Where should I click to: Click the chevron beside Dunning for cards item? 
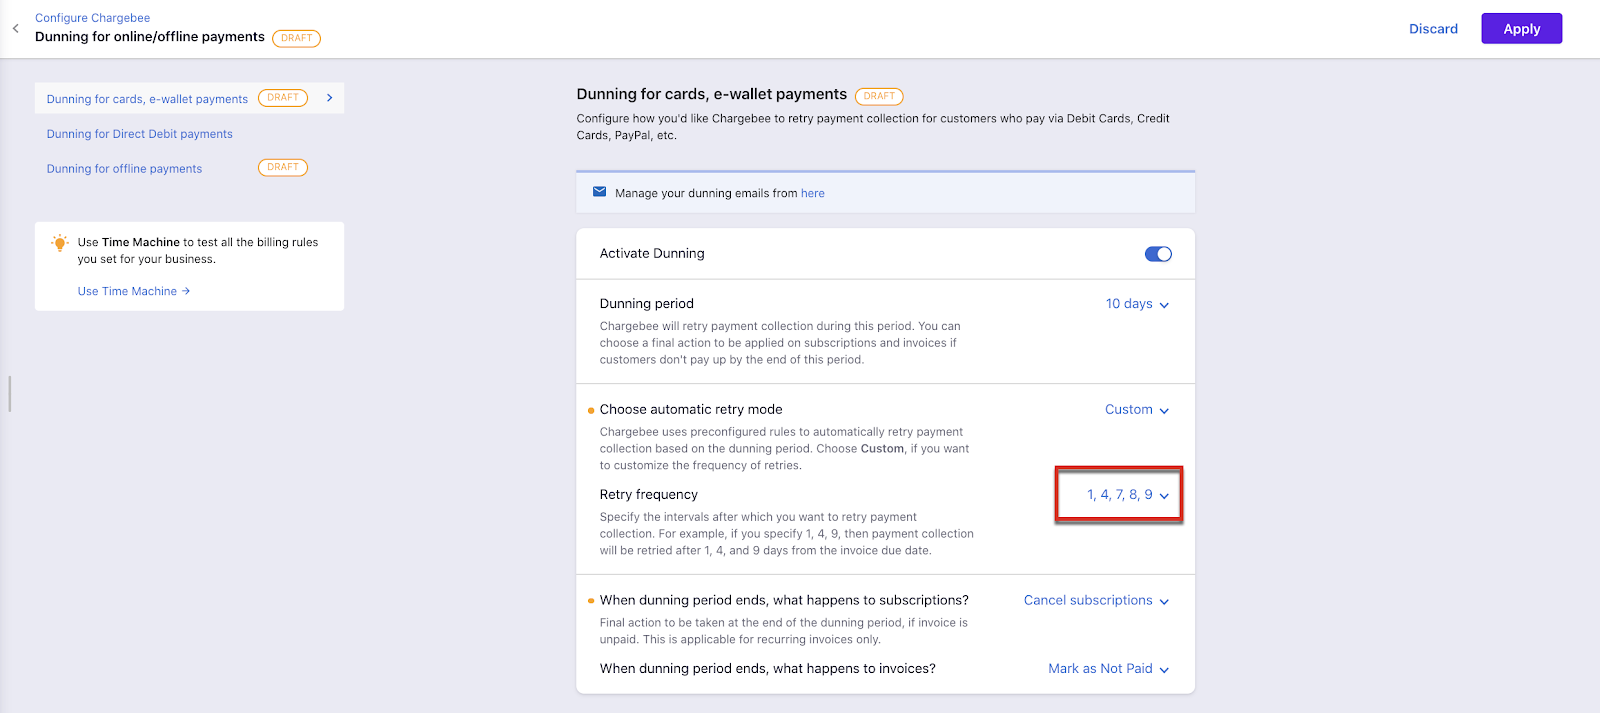(x=329, y=98)
